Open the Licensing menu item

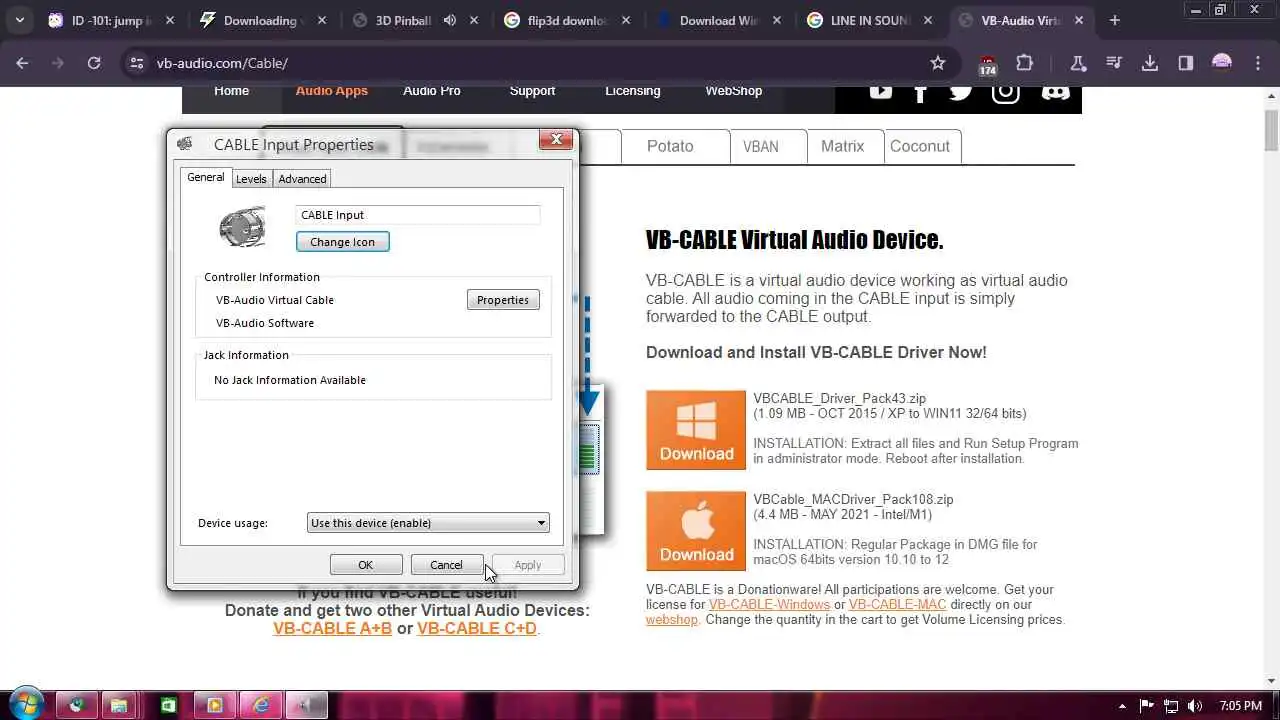(x=633, y=91)
